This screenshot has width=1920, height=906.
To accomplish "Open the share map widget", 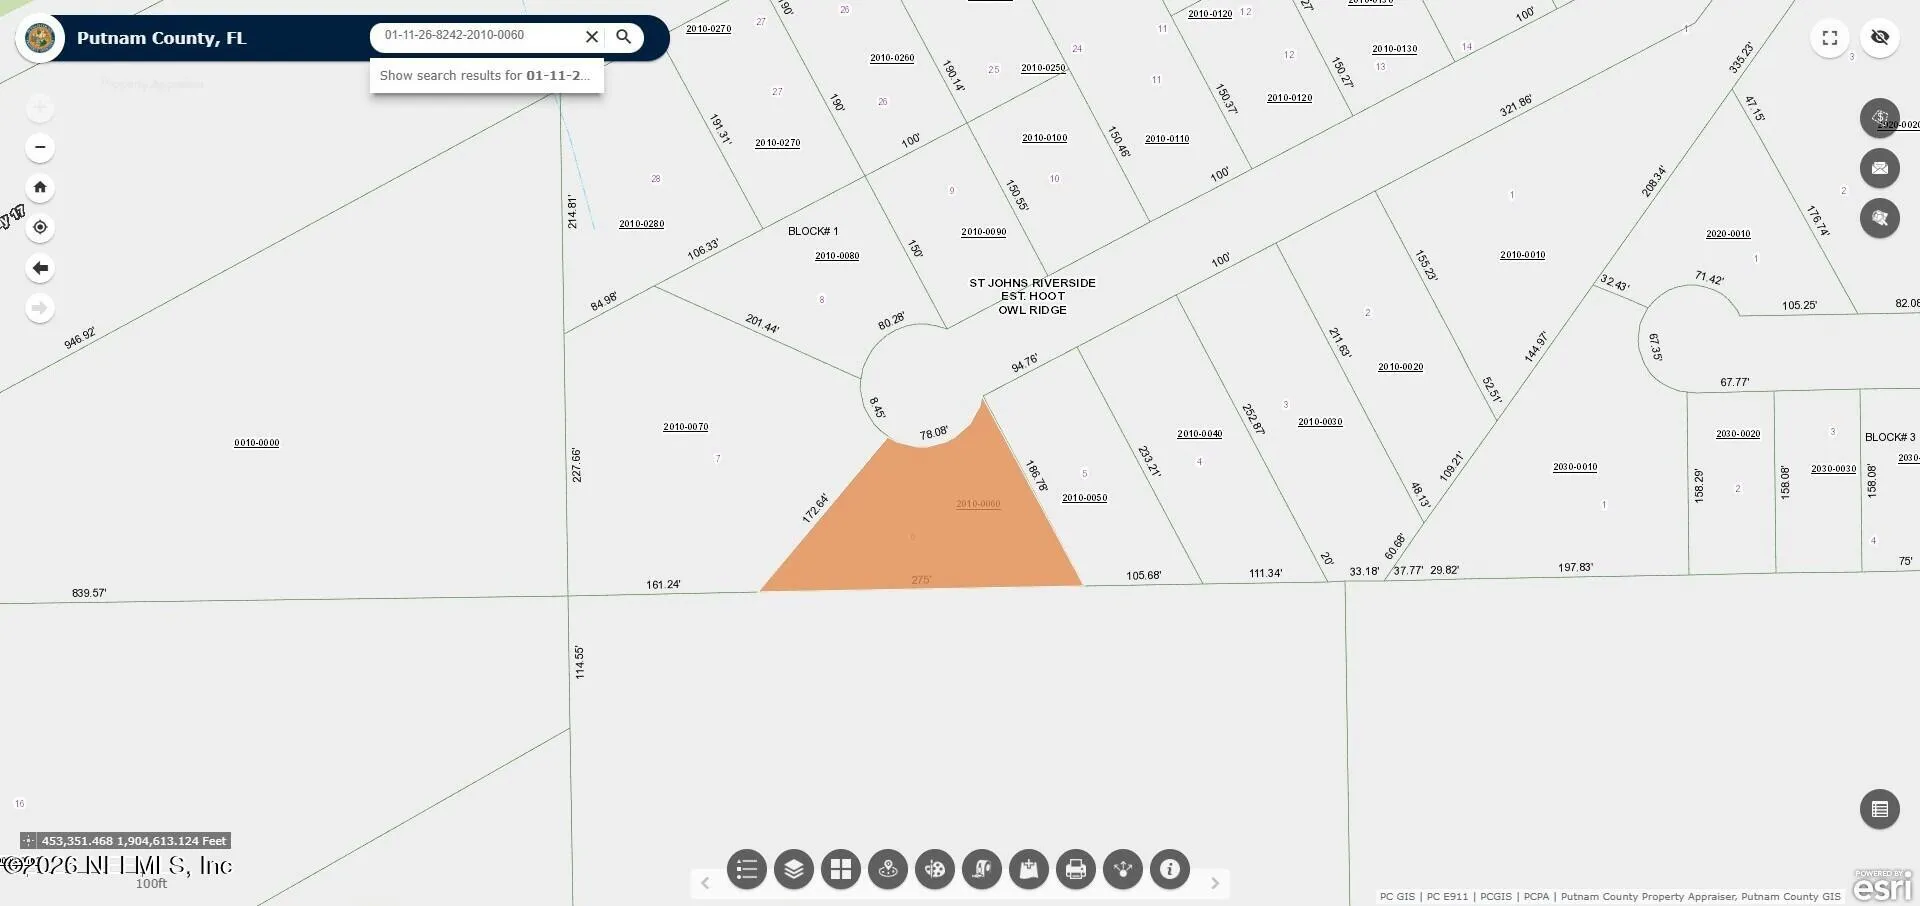I will click(1123, 869).
